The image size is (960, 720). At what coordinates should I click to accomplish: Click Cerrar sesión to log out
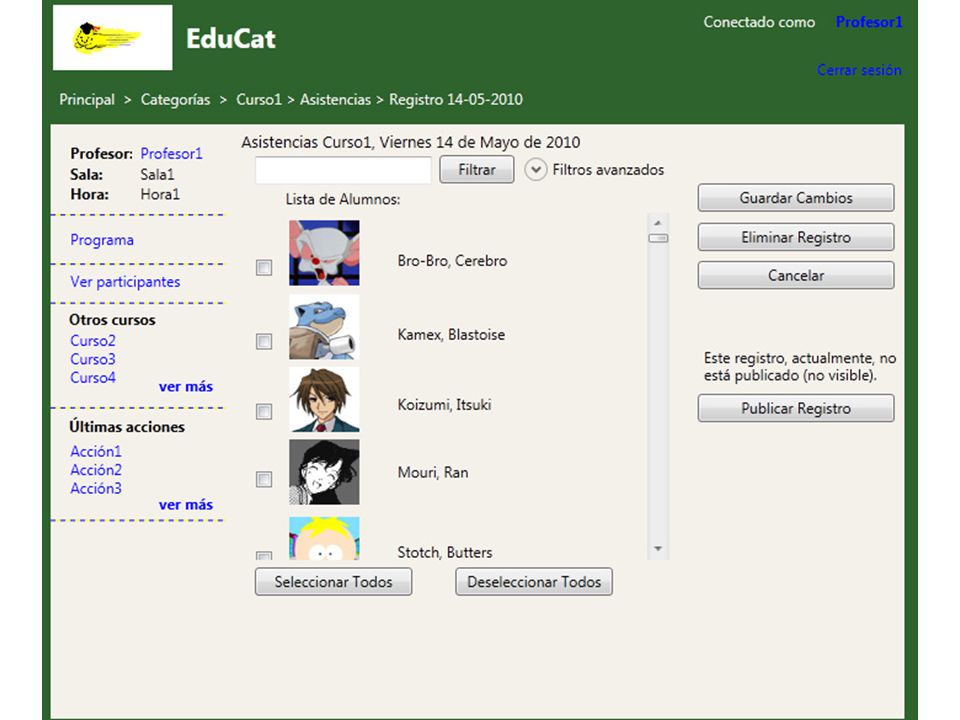[859, 70]
